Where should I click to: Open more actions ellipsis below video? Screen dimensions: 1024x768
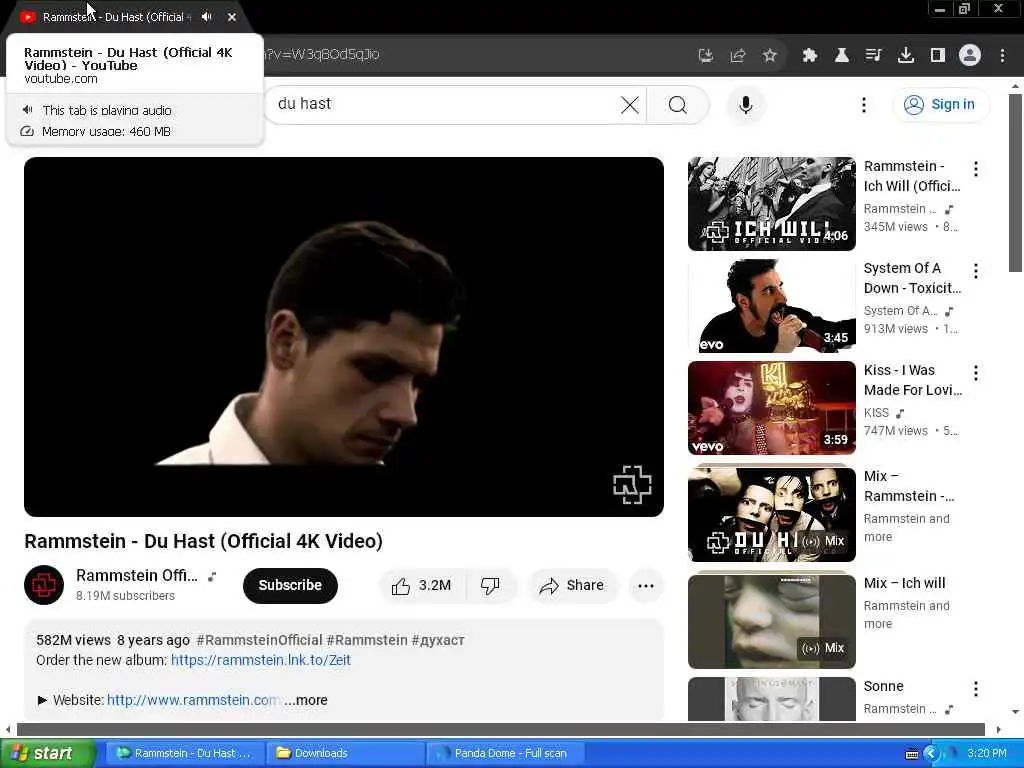646,585
